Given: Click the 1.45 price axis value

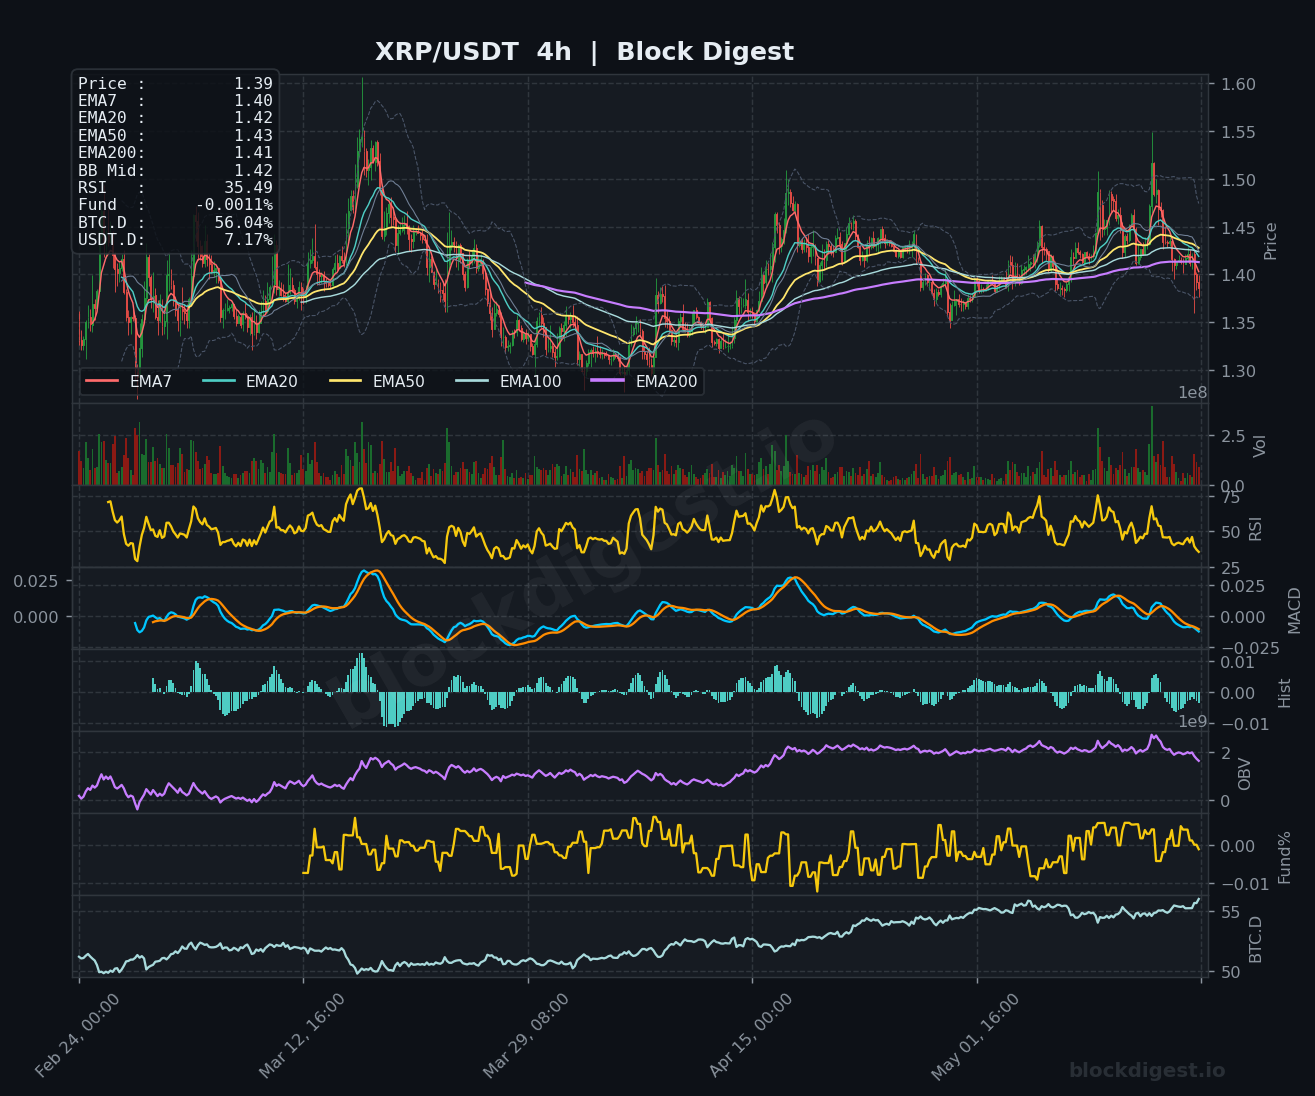Looking at the screenshot, I should tap(1238, 228).
